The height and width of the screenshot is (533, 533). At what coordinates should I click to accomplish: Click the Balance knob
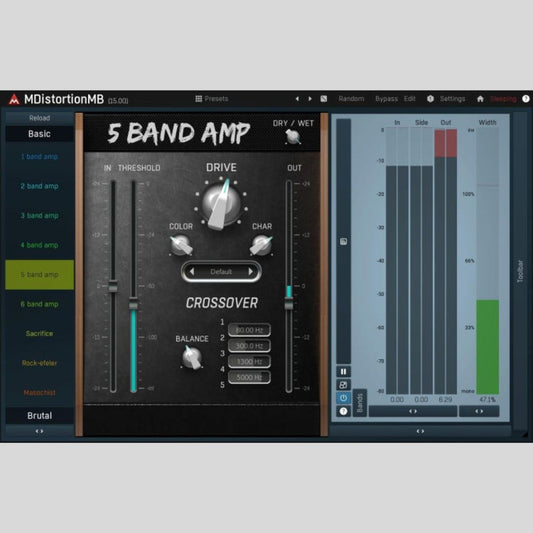[x=192, y=357]
